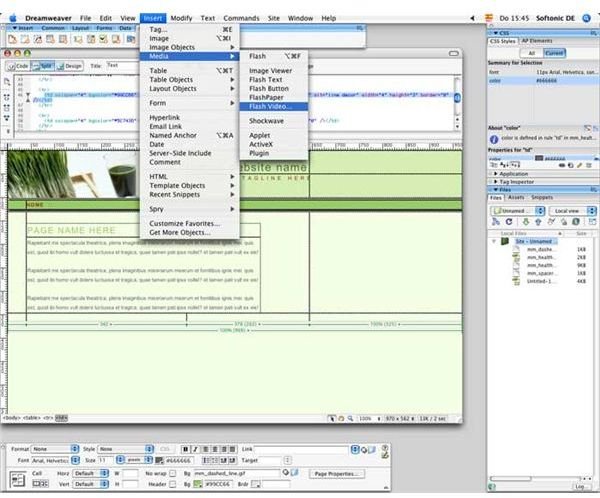Open the Apple menu
The image size is (600, 498).
pos(13,18)
